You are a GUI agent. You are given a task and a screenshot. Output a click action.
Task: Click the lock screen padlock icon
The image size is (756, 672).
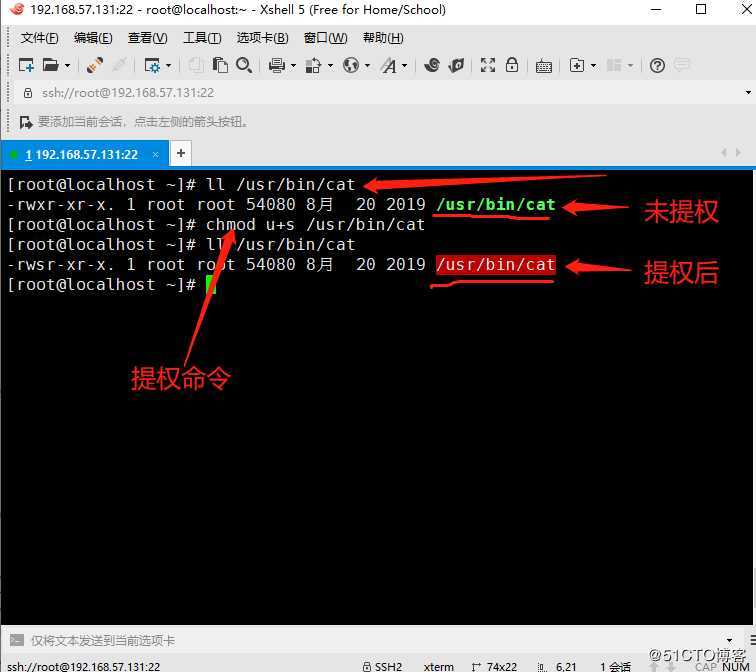[512, 65]
